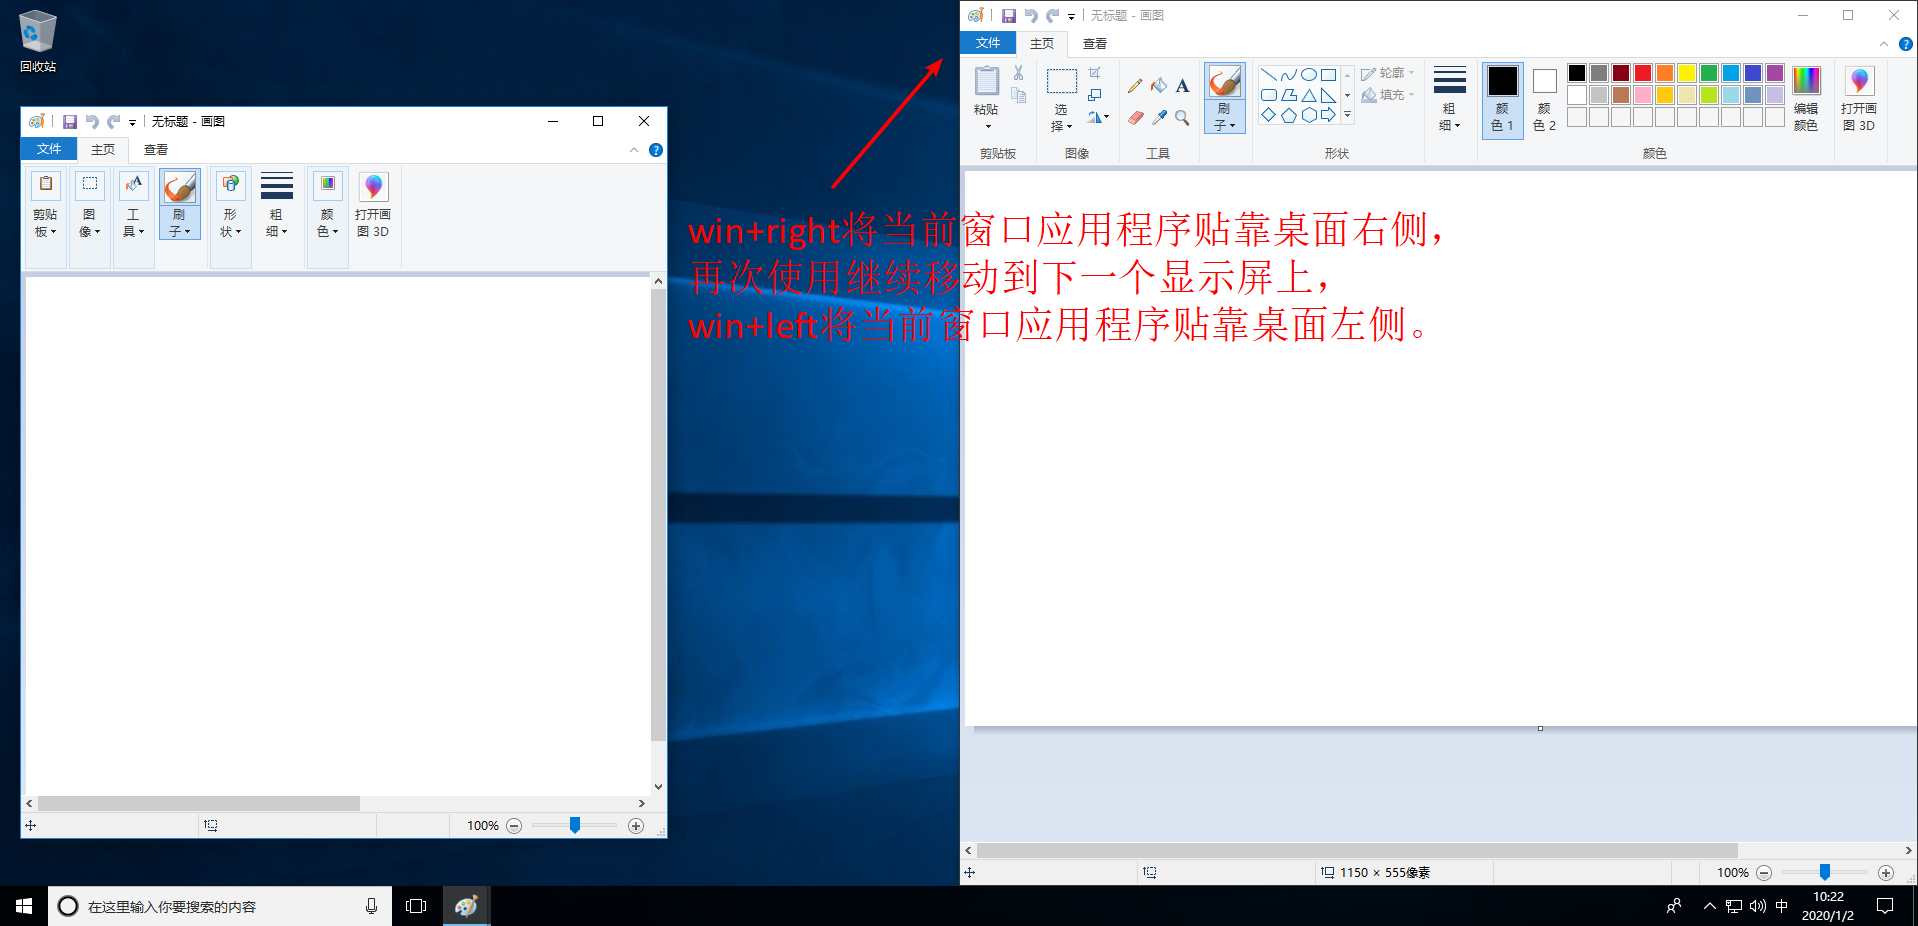Select the Curve shape
Screen dimensions: 1918x926
[x=1288, y=75]
